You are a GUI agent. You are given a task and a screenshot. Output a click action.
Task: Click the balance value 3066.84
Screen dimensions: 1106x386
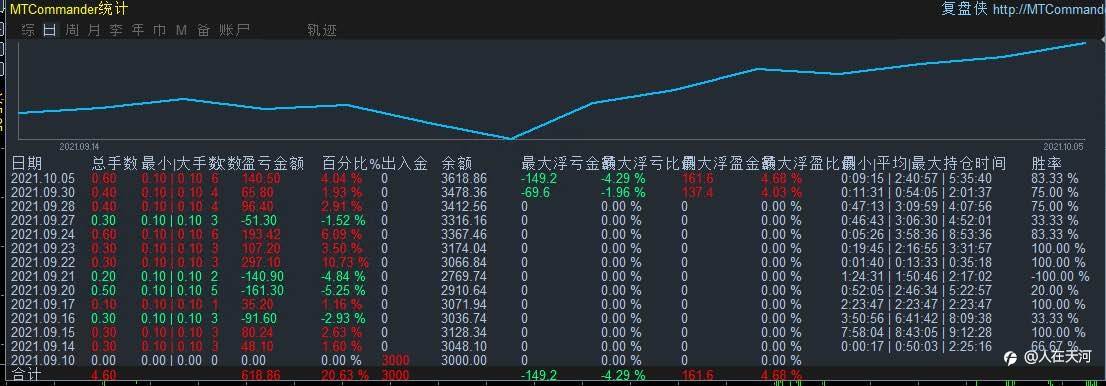pos(464,262)
